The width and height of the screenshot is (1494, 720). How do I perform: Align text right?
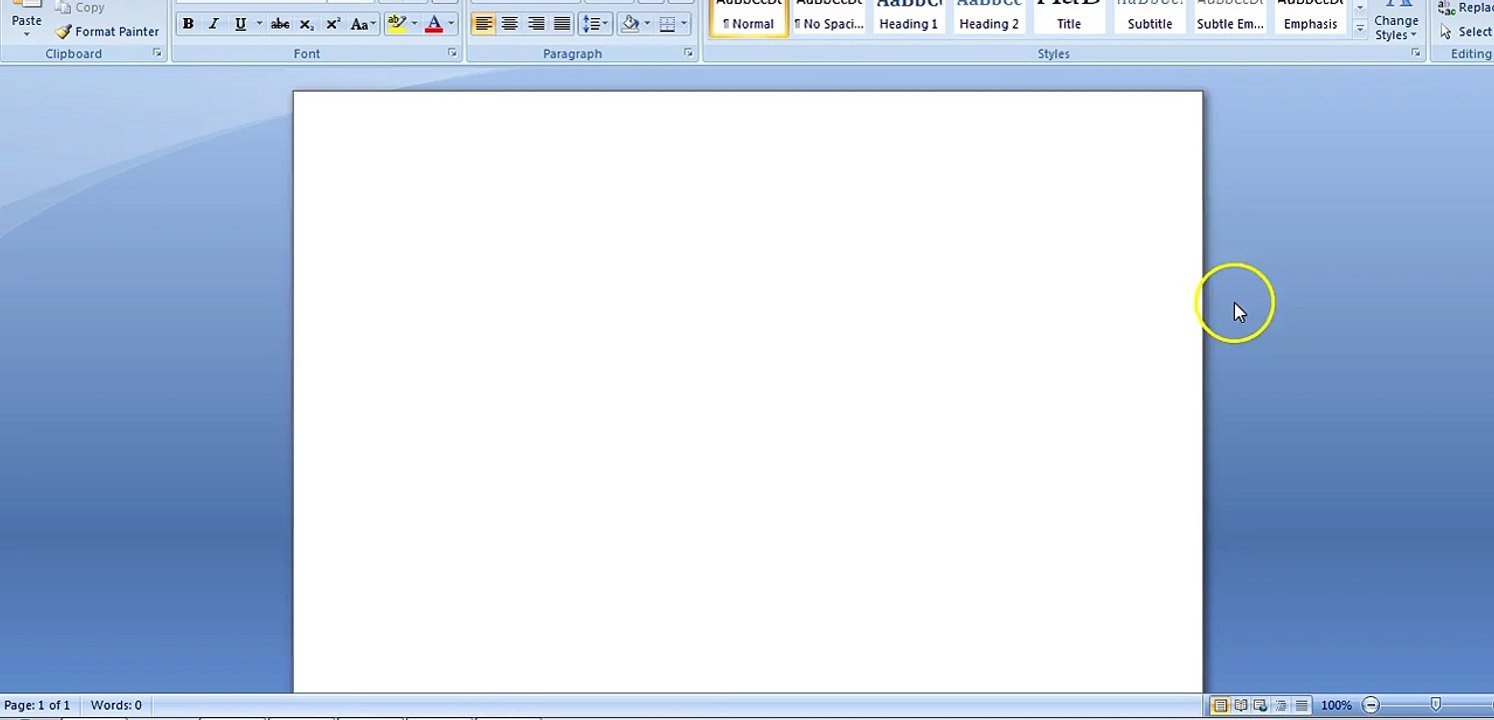536,24
